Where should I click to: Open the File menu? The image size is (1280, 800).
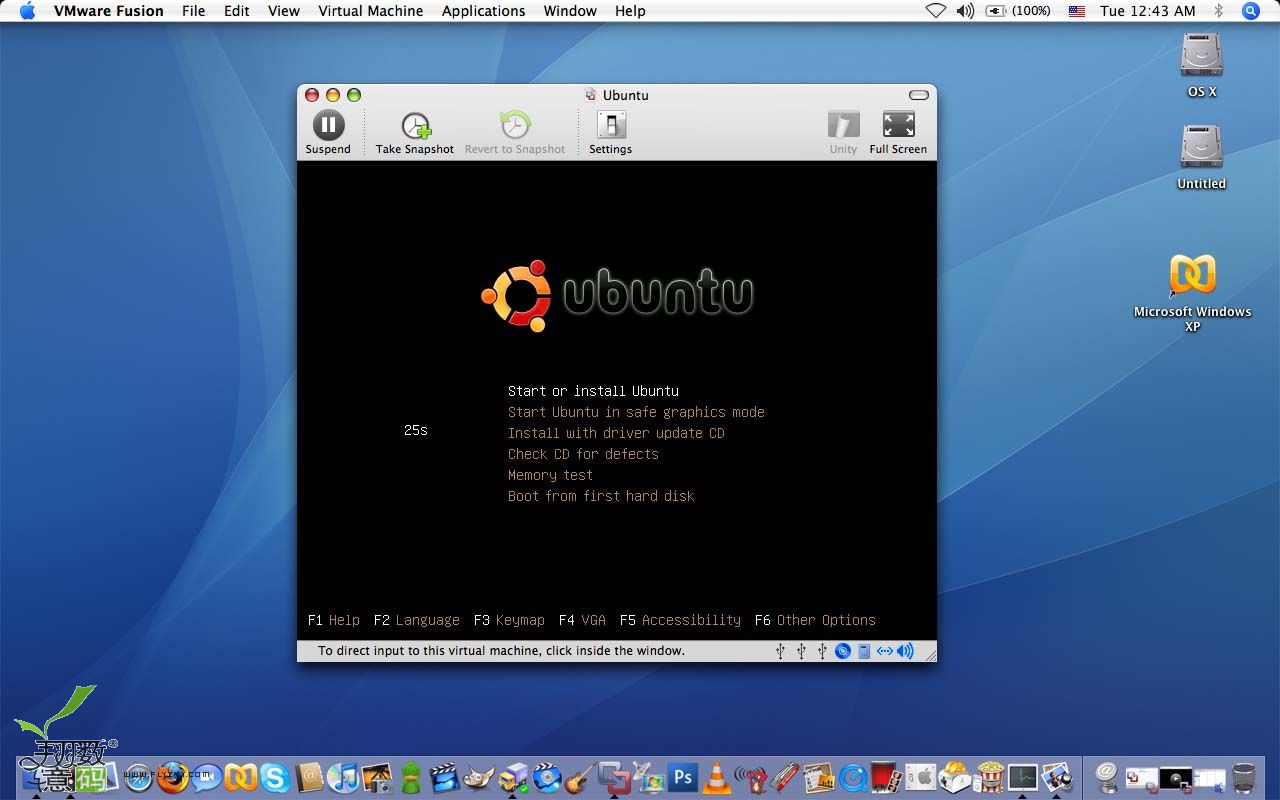pyautogui.click(x=194, y=11)
